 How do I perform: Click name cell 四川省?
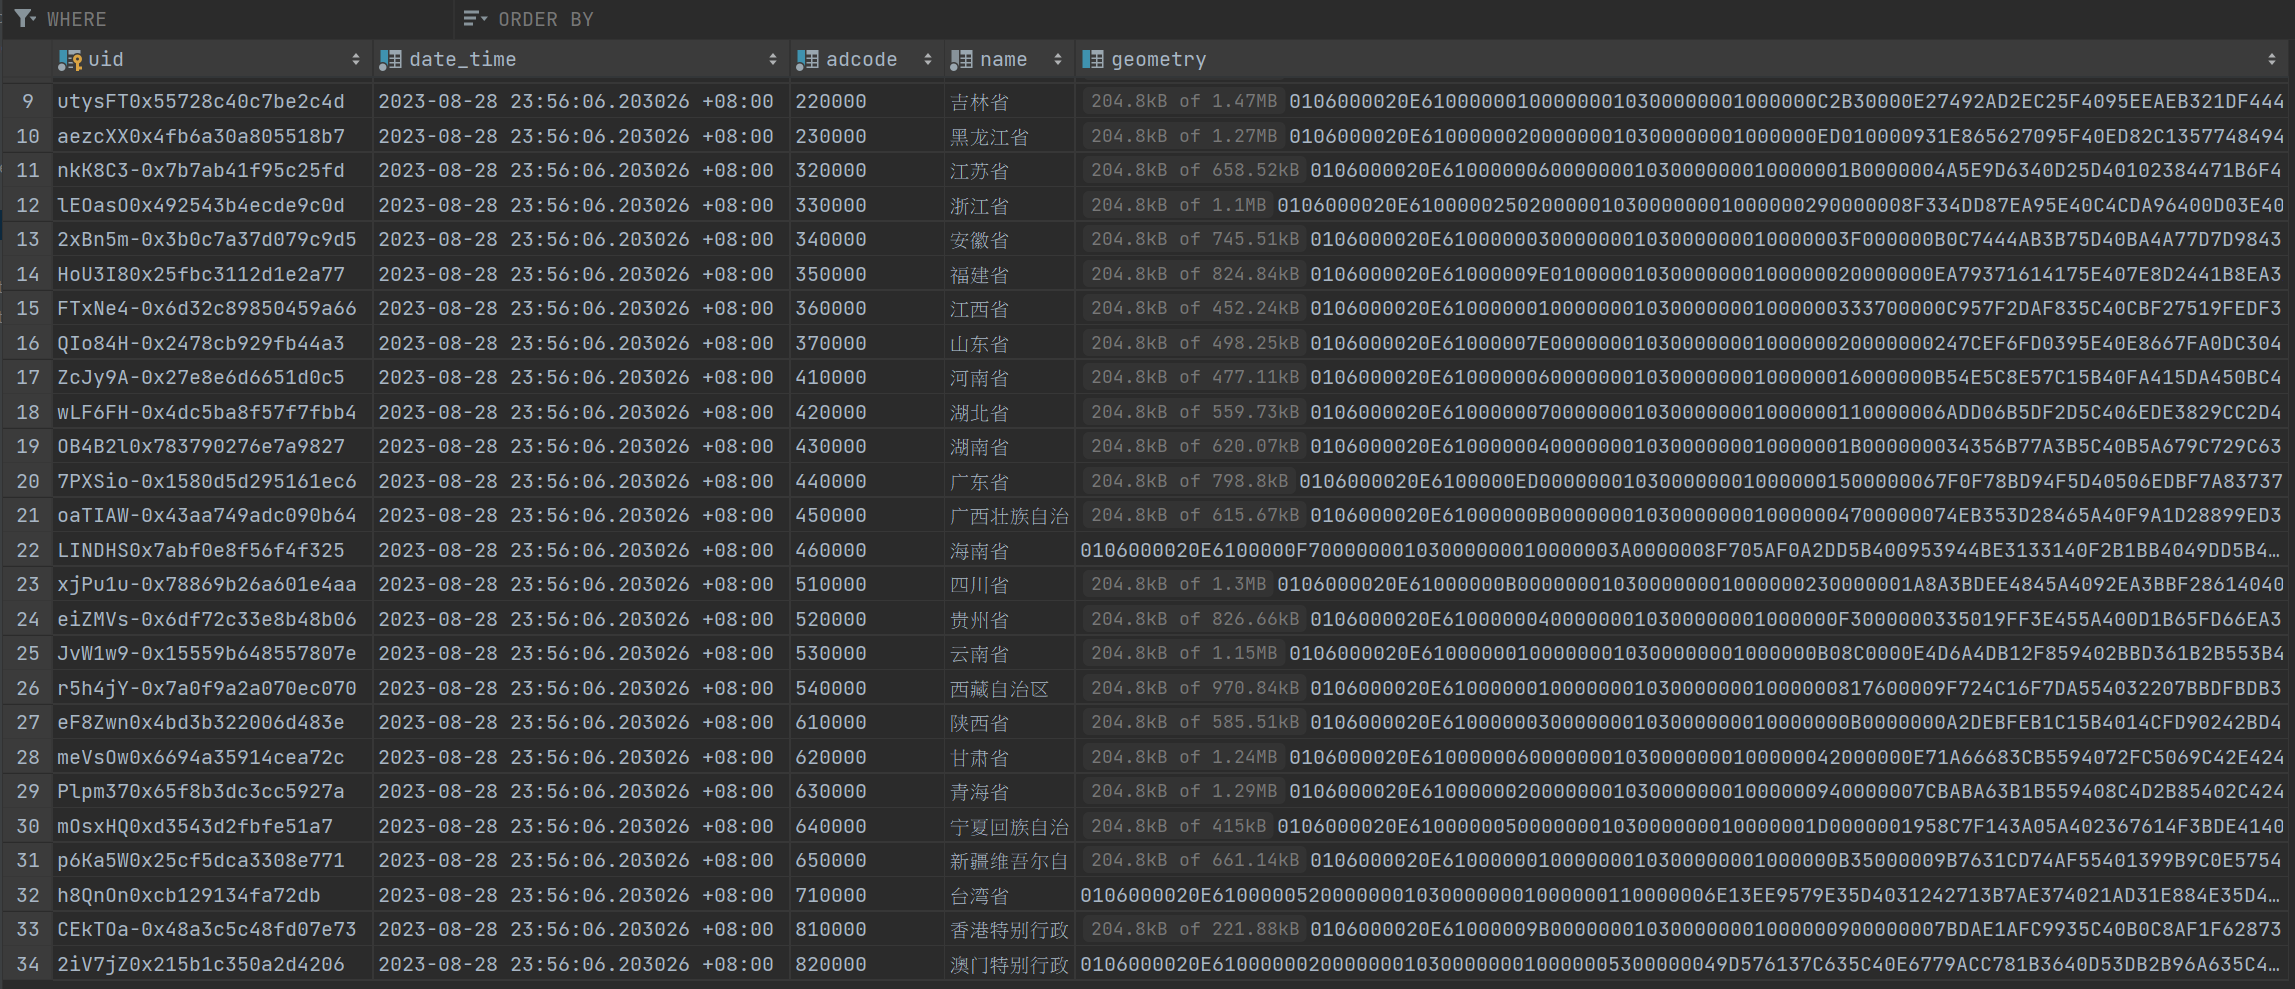point(1010,584)
